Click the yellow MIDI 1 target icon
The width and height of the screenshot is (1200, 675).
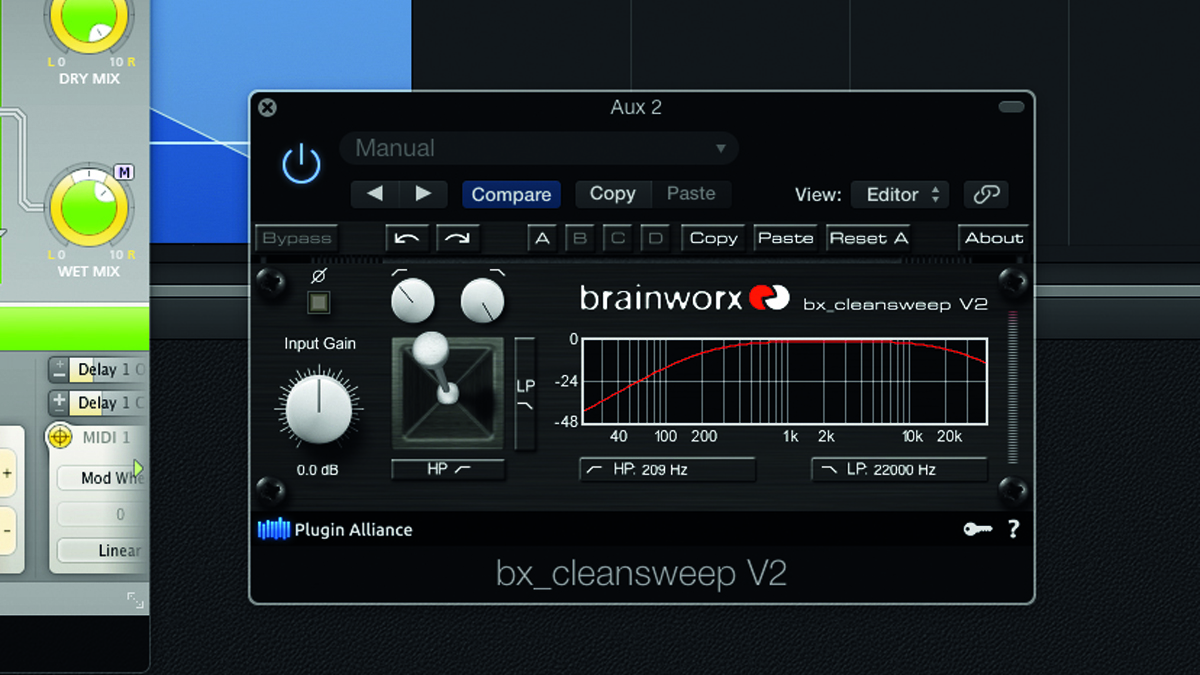pos(60,437)
